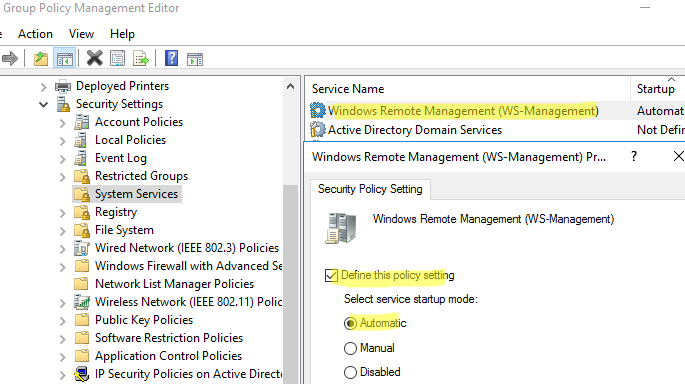
Task: Click the Network List Manager Policies folder icon
Action: click(x=82, y=284)
